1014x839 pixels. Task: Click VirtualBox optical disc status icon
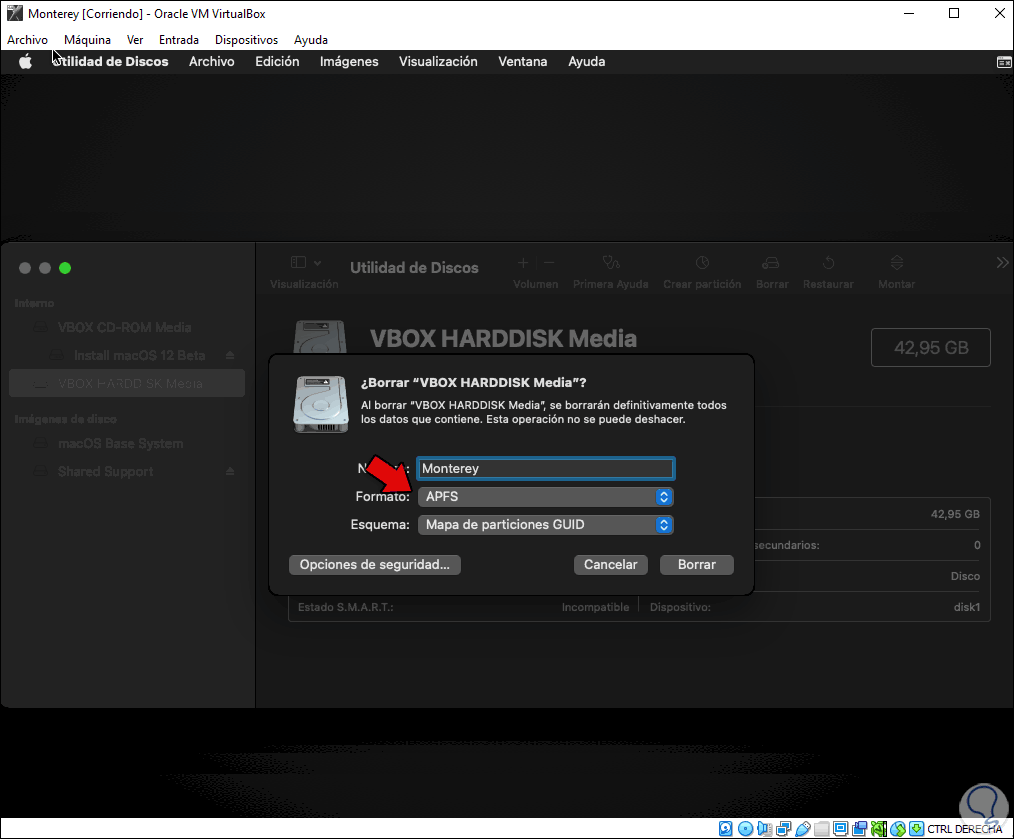point(745,829)
